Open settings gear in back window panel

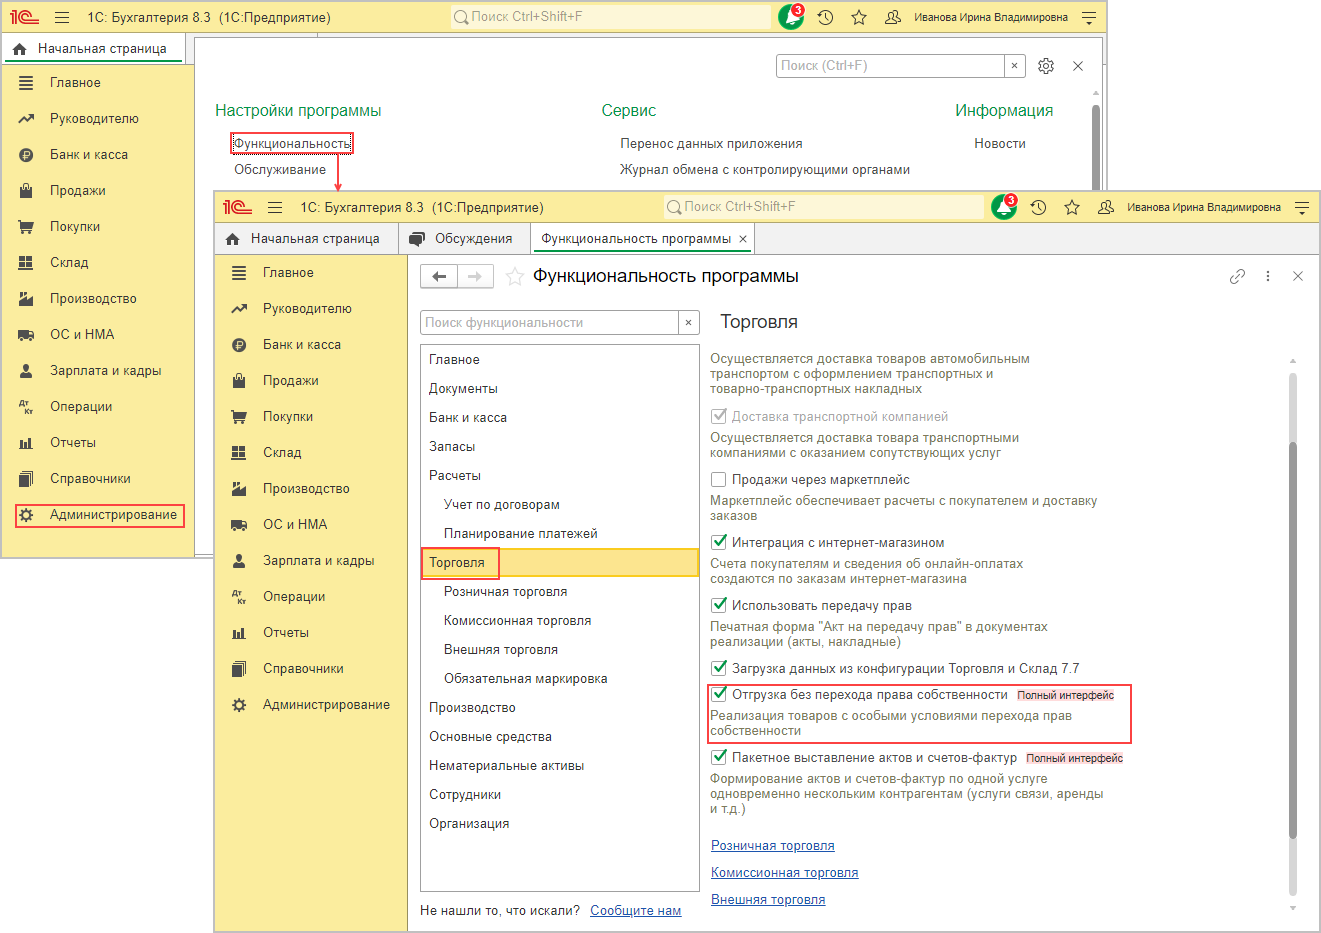click(x=1046, y=66)
